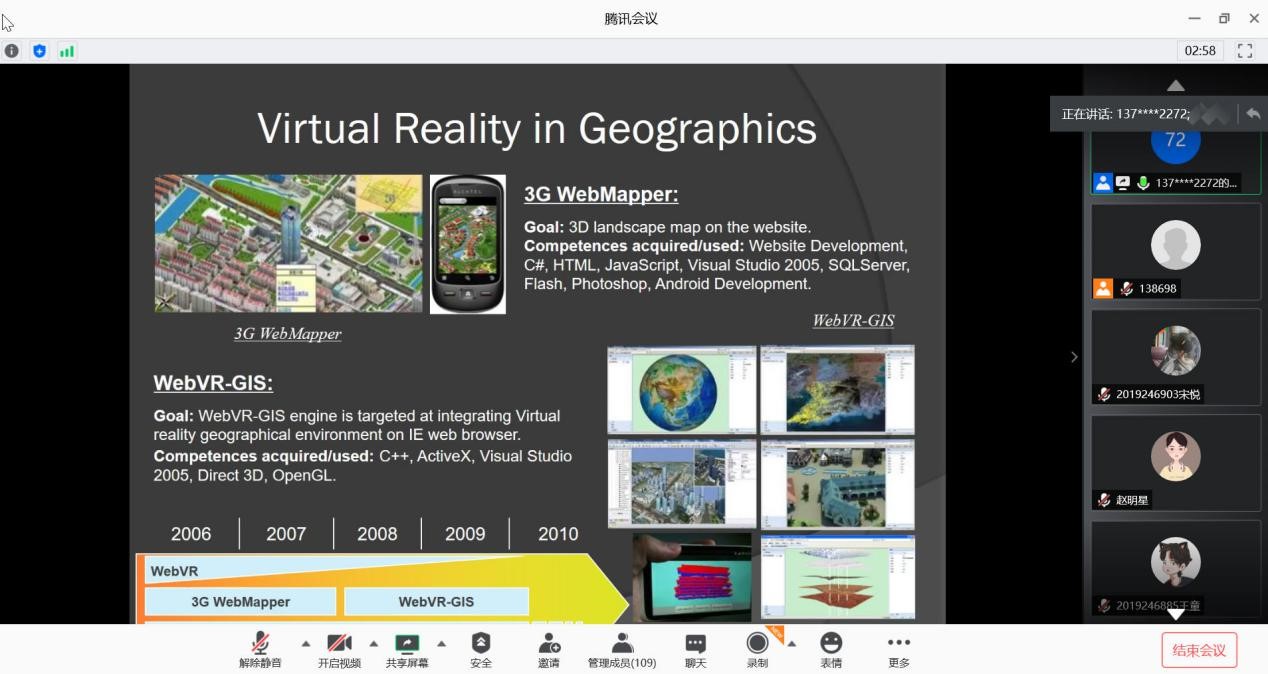Select the 2019246903宋悦 participant tile
Viewport: 1268px width, 674px height.
tap(1176, 357)
